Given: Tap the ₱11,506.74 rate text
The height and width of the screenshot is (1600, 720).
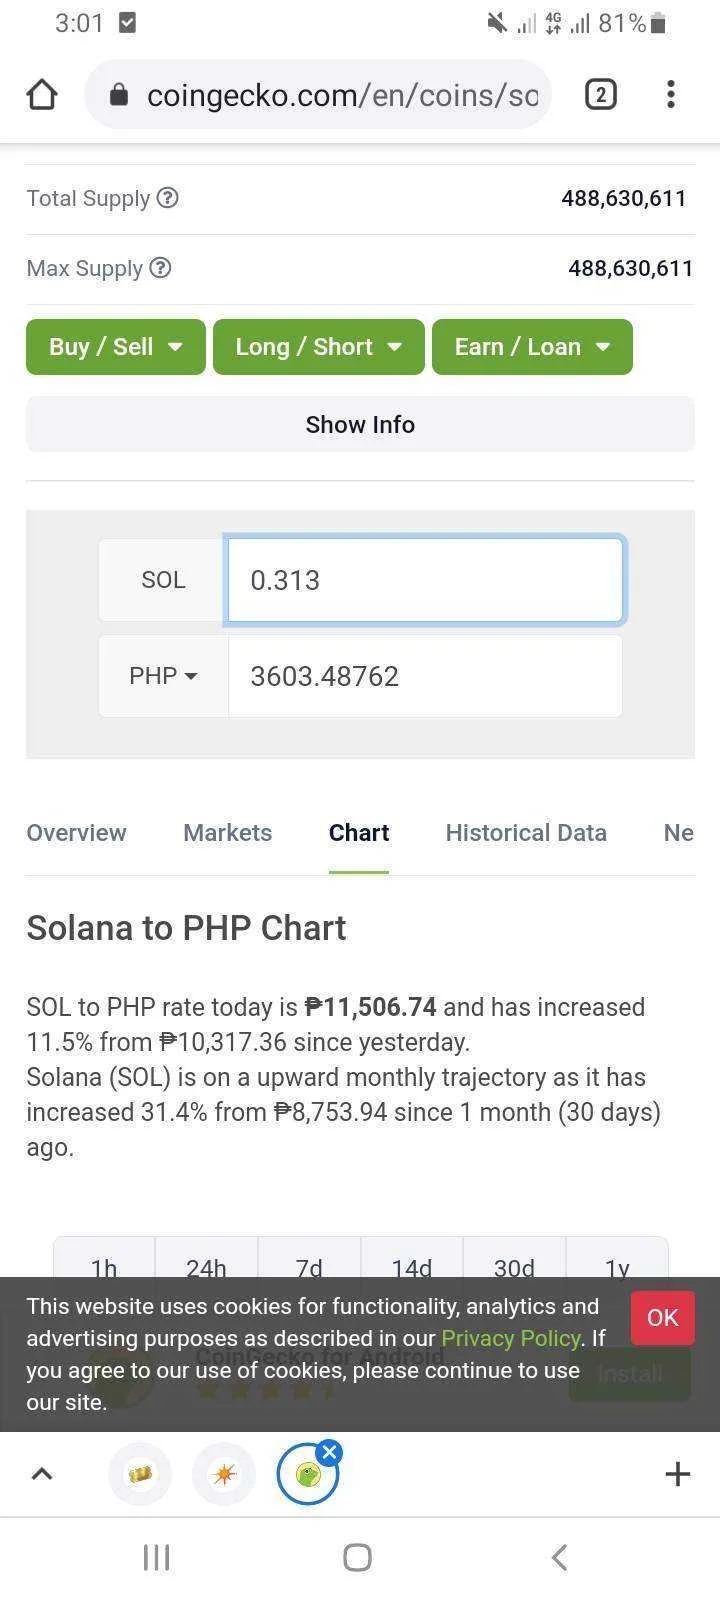Looking at the screenshot, I should pos(371,1007).
